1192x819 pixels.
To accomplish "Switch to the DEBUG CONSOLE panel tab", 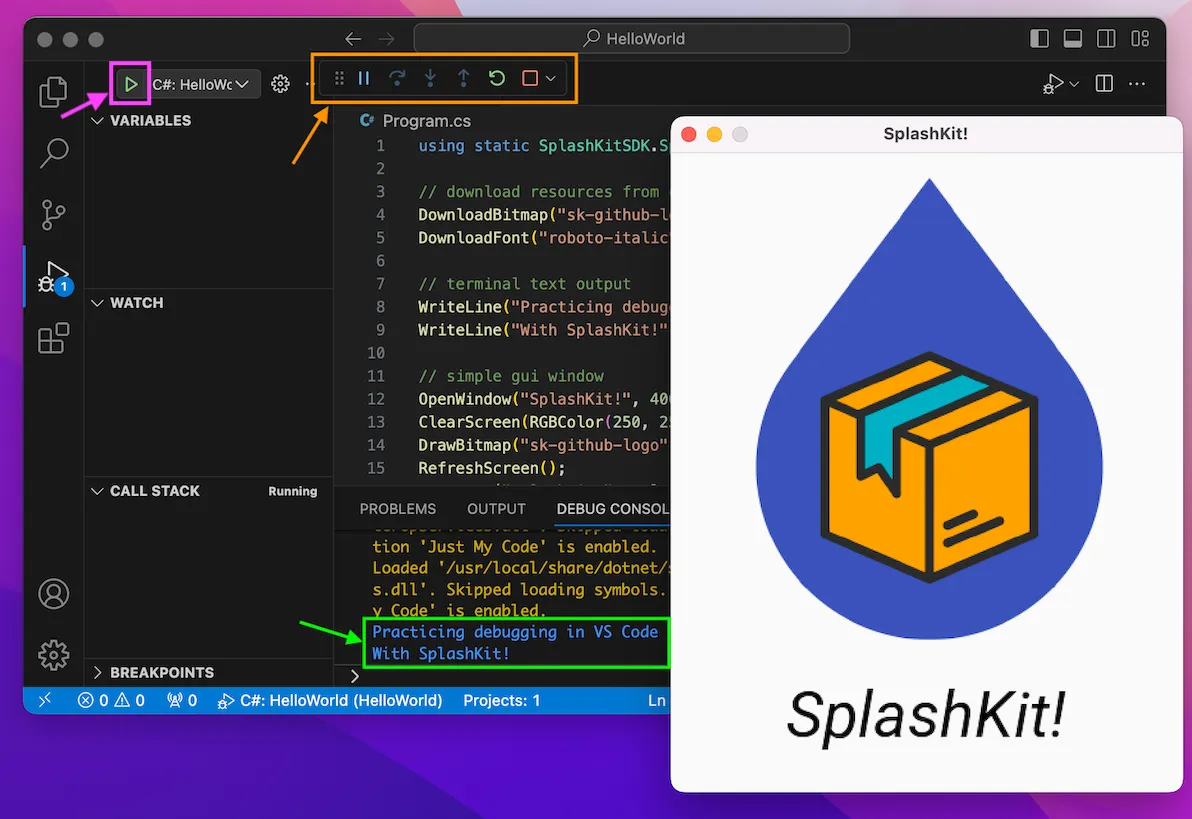I will (613, 509).
